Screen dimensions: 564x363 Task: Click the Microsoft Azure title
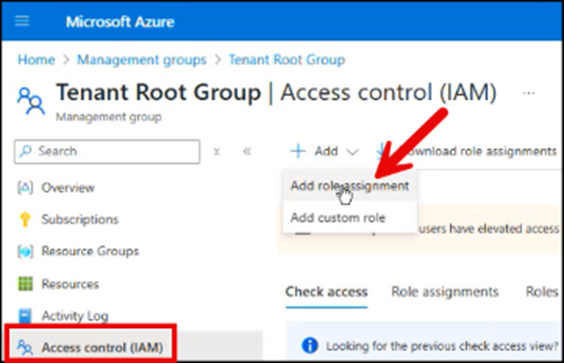click(x=120, y=22)
